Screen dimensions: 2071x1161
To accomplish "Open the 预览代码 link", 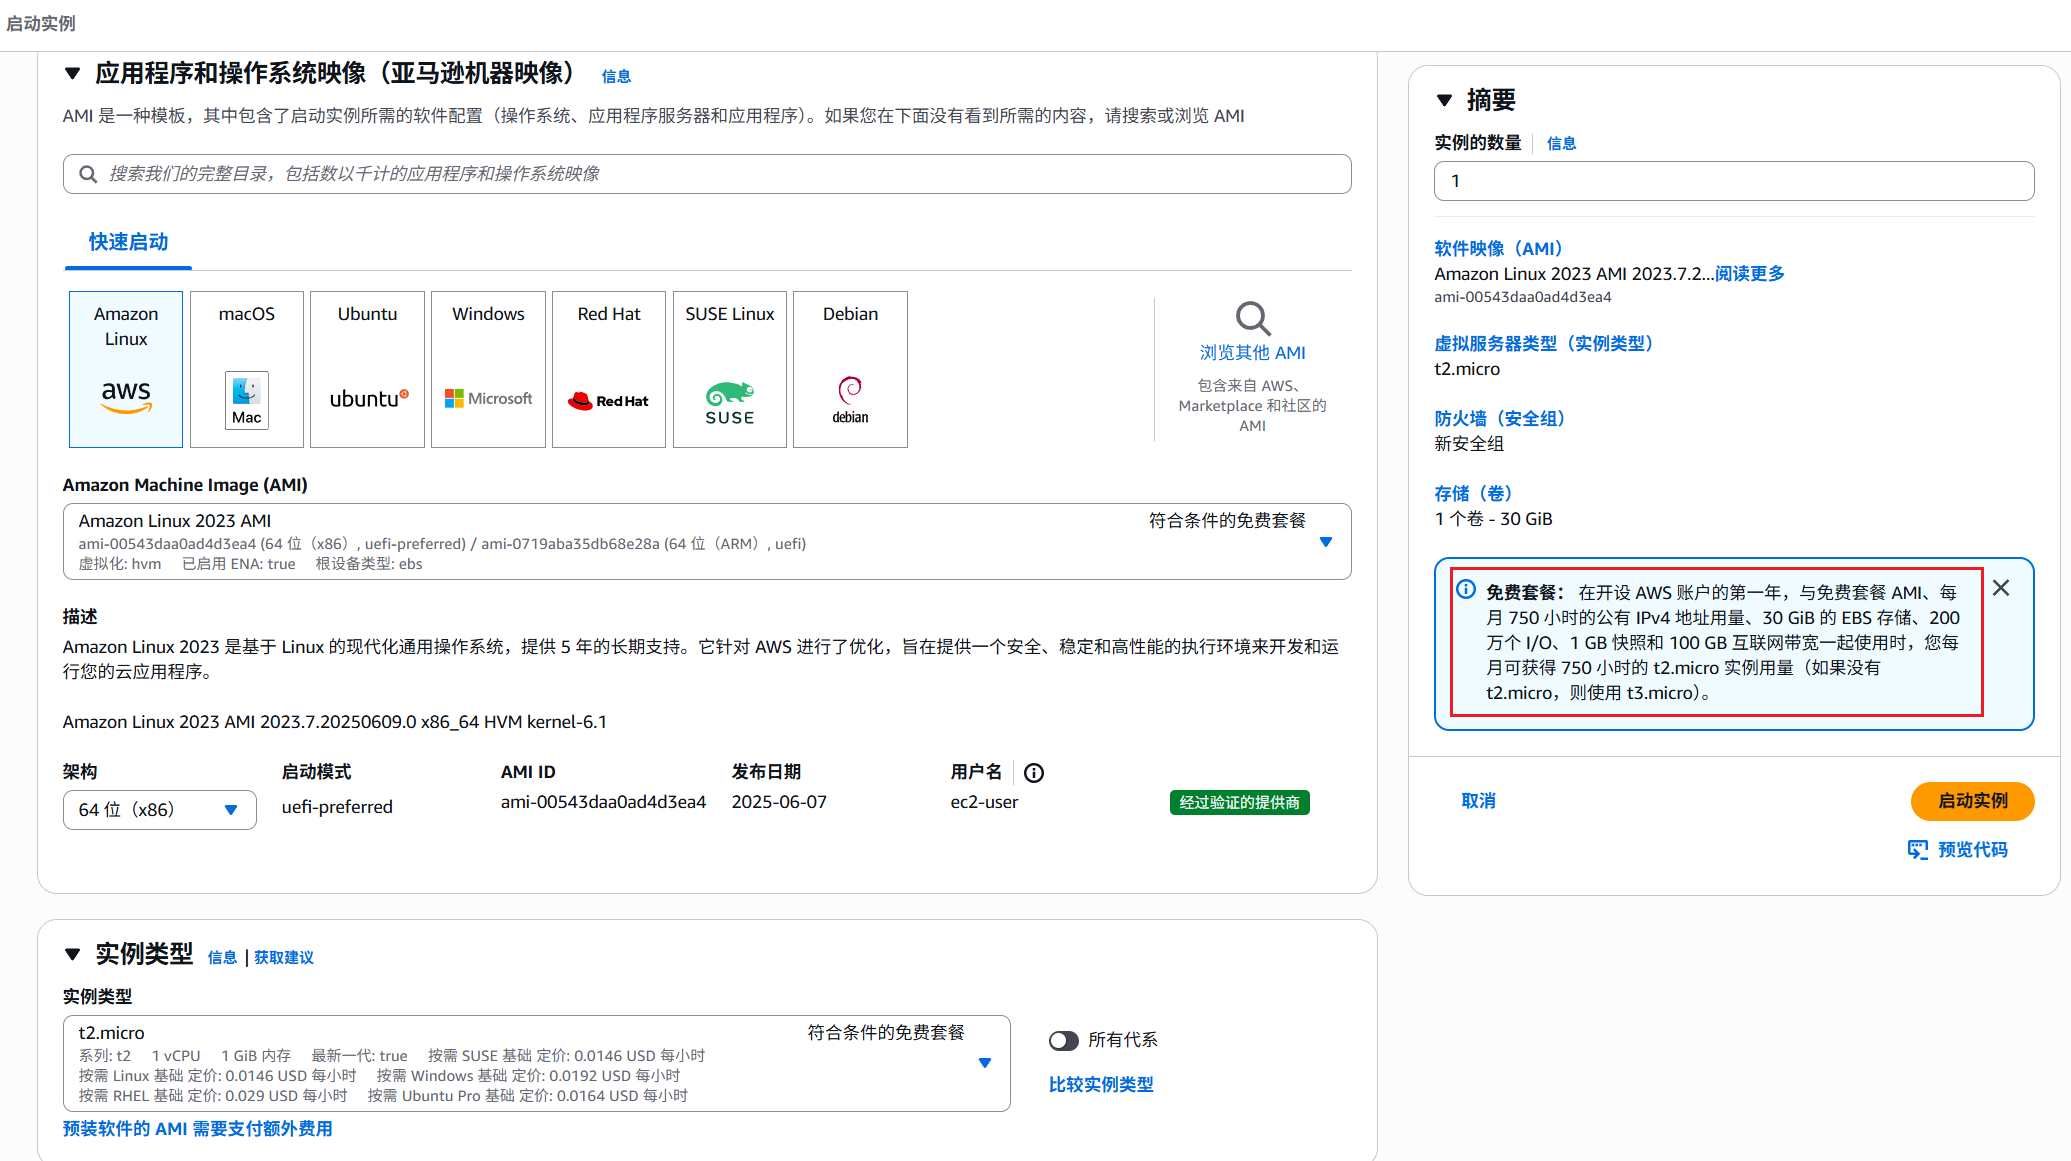I will [1972, 850].
